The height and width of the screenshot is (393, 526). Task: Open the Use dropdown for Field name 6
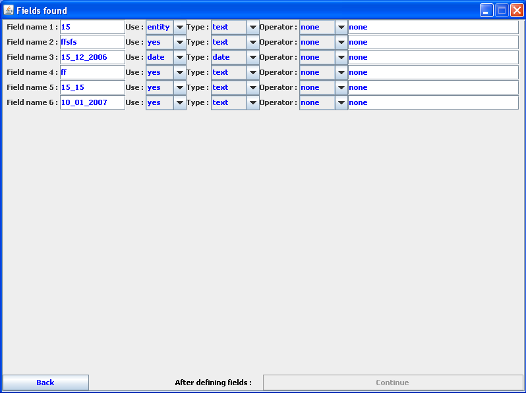[166, 103]
